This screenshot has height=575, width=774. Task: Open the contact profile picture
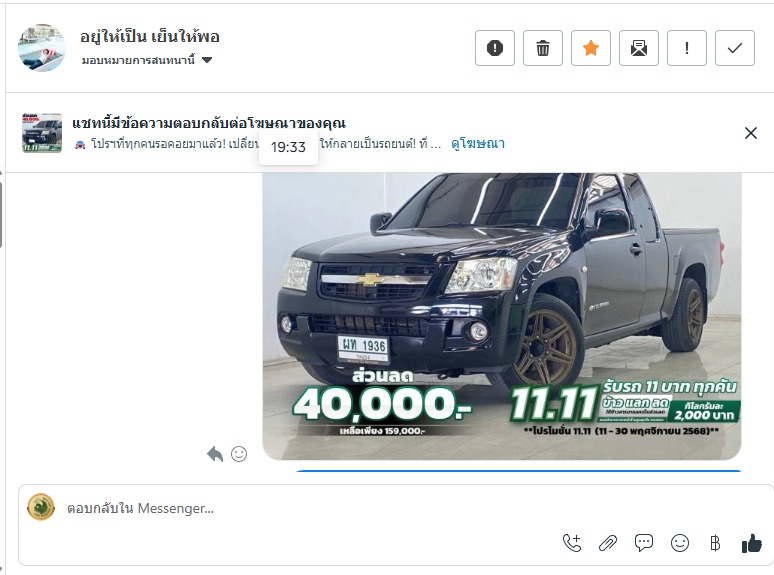(42, 48)
